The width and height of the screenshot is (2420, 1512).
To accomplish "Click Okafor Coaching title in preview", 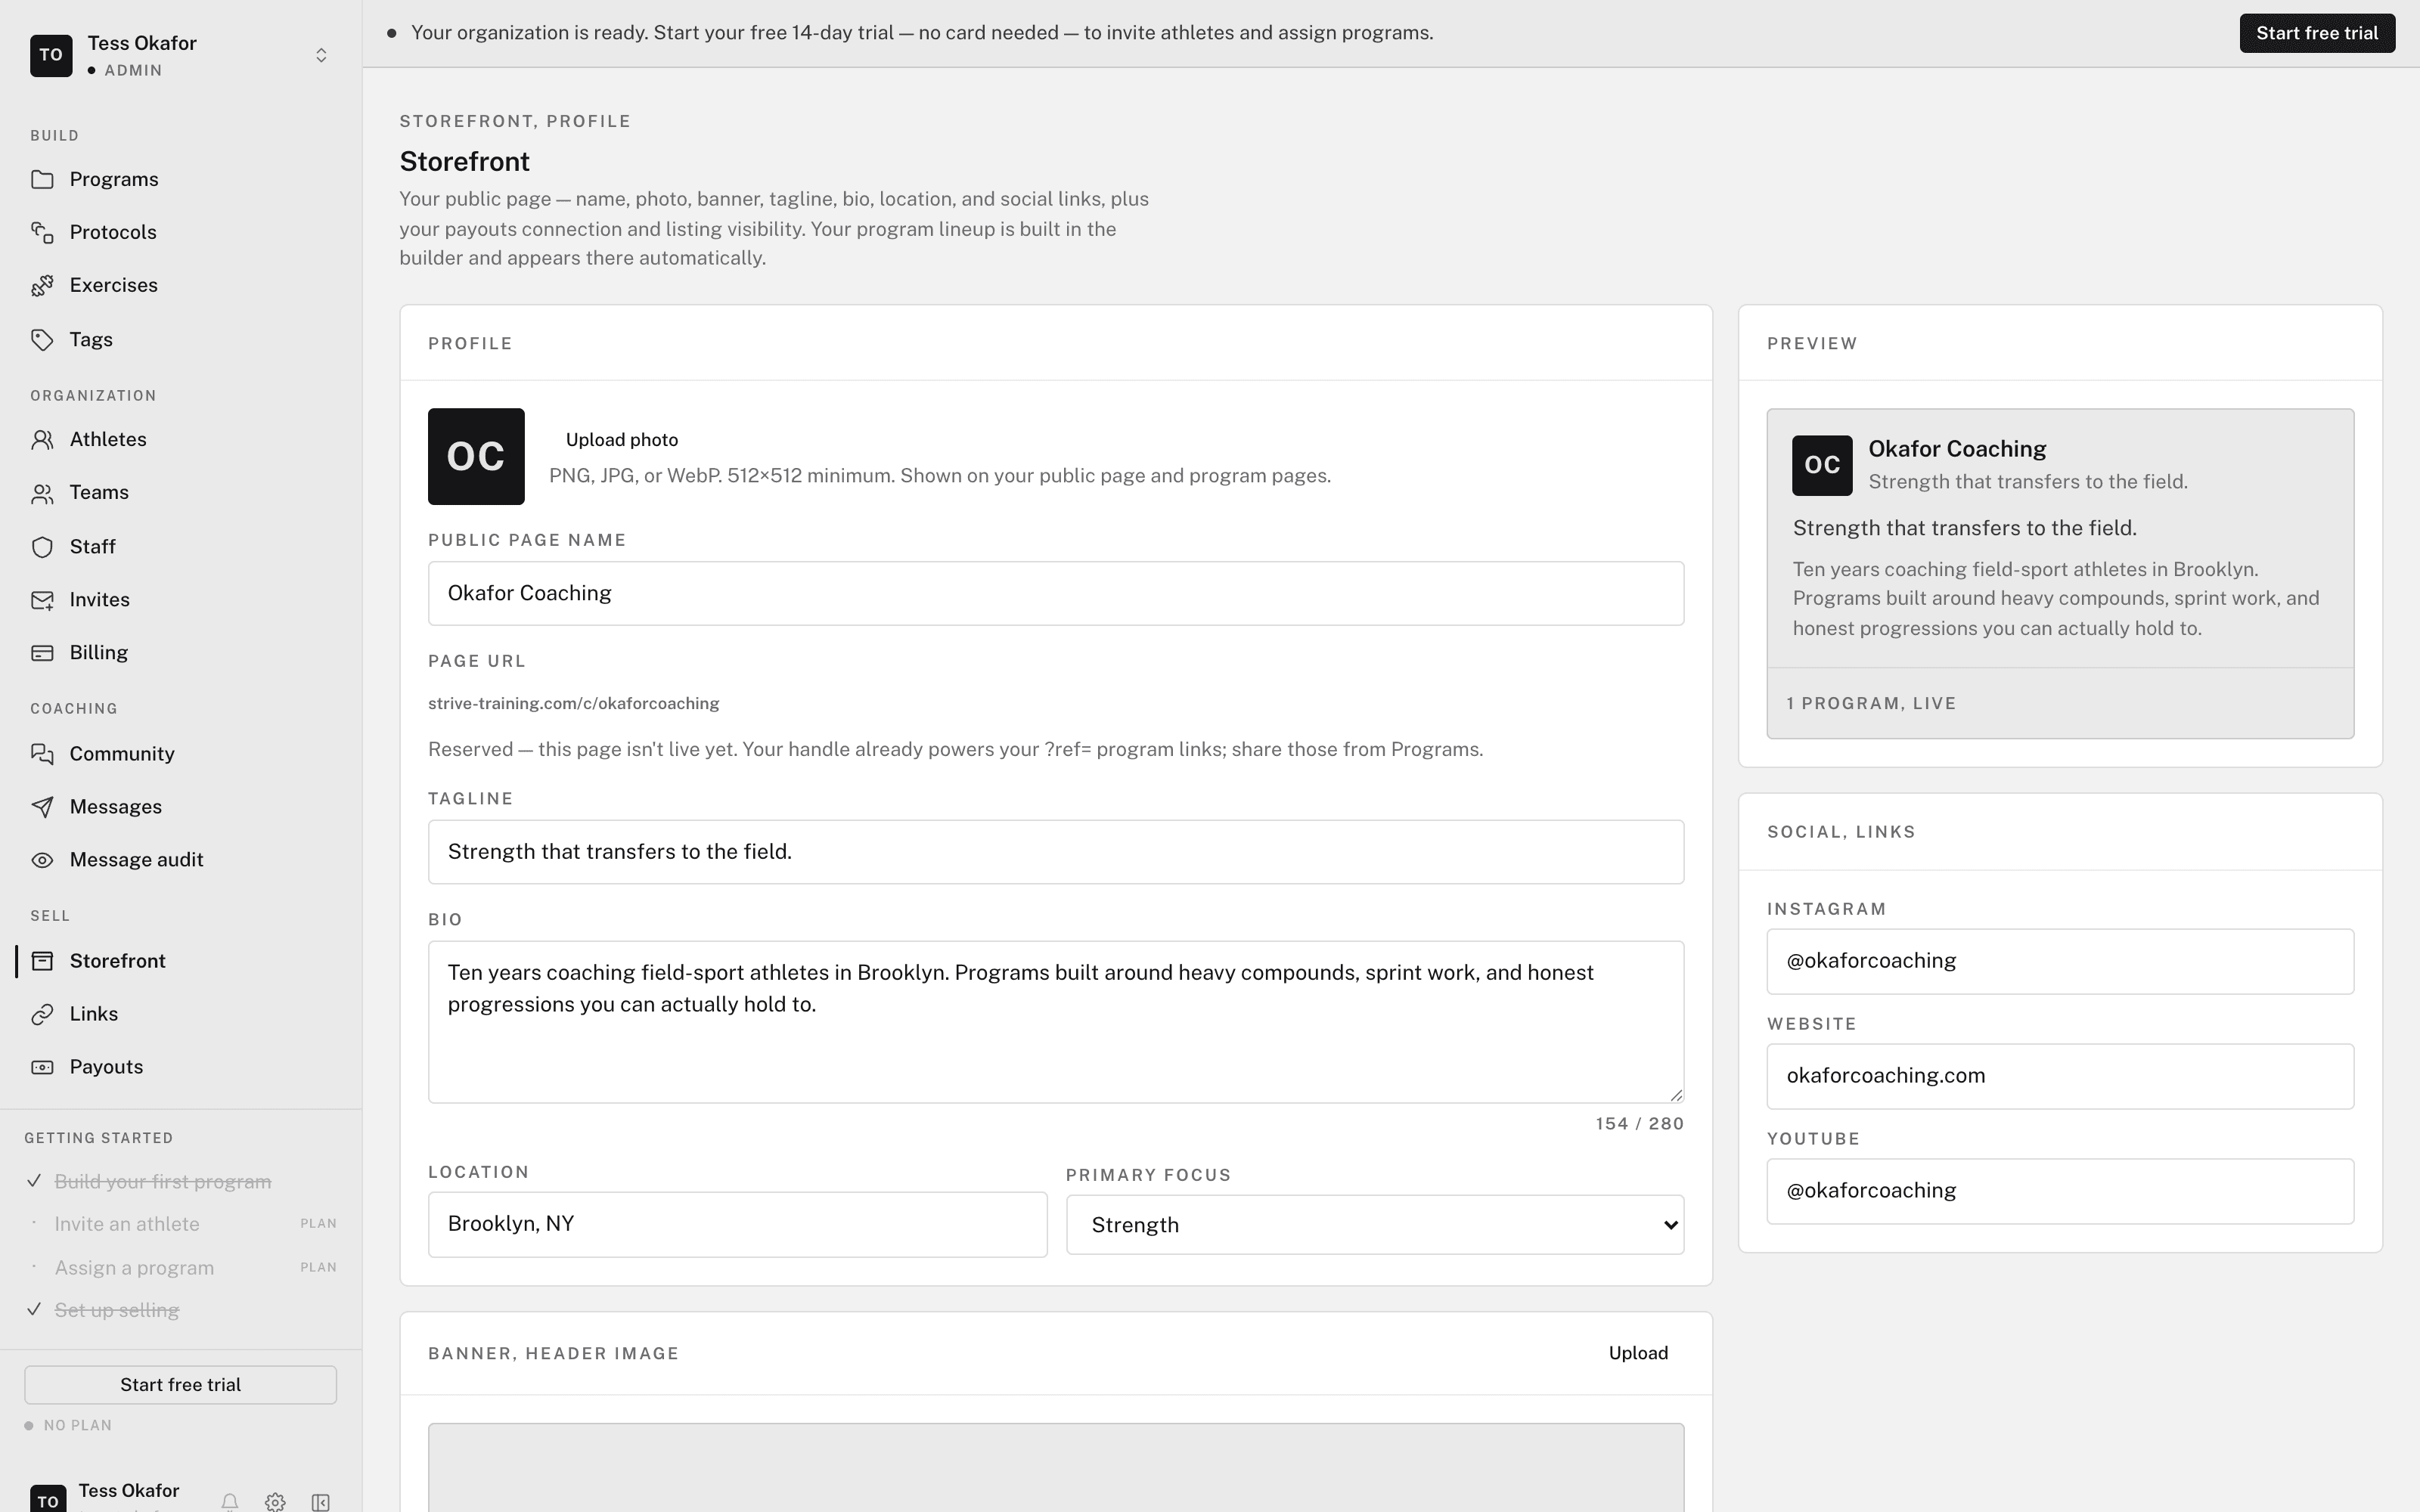I will pos(1957,449).
